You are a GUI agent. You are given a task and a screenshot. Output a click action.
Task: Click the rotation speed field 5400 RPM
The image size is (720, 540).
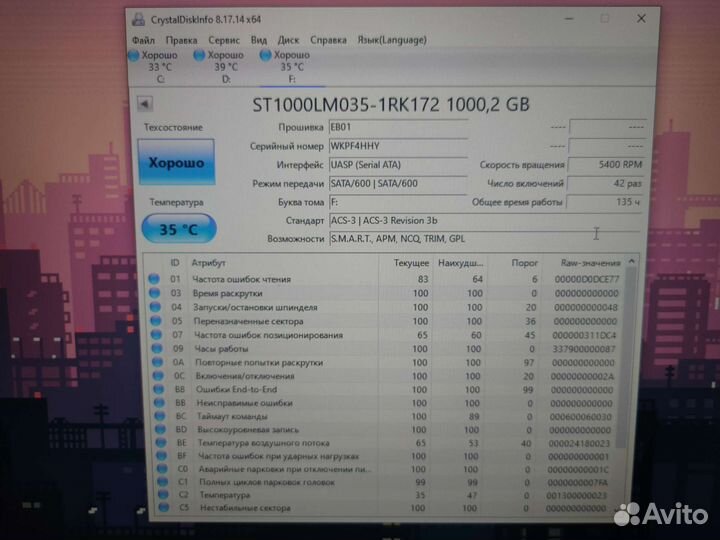click(x=606, y=165)
